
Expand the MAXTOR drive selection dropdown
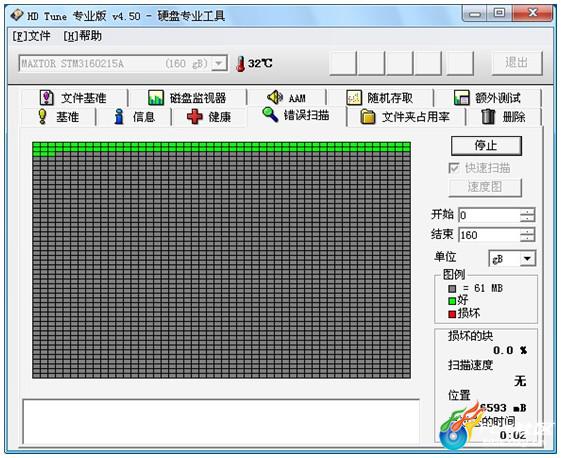(x=219, y=64)
